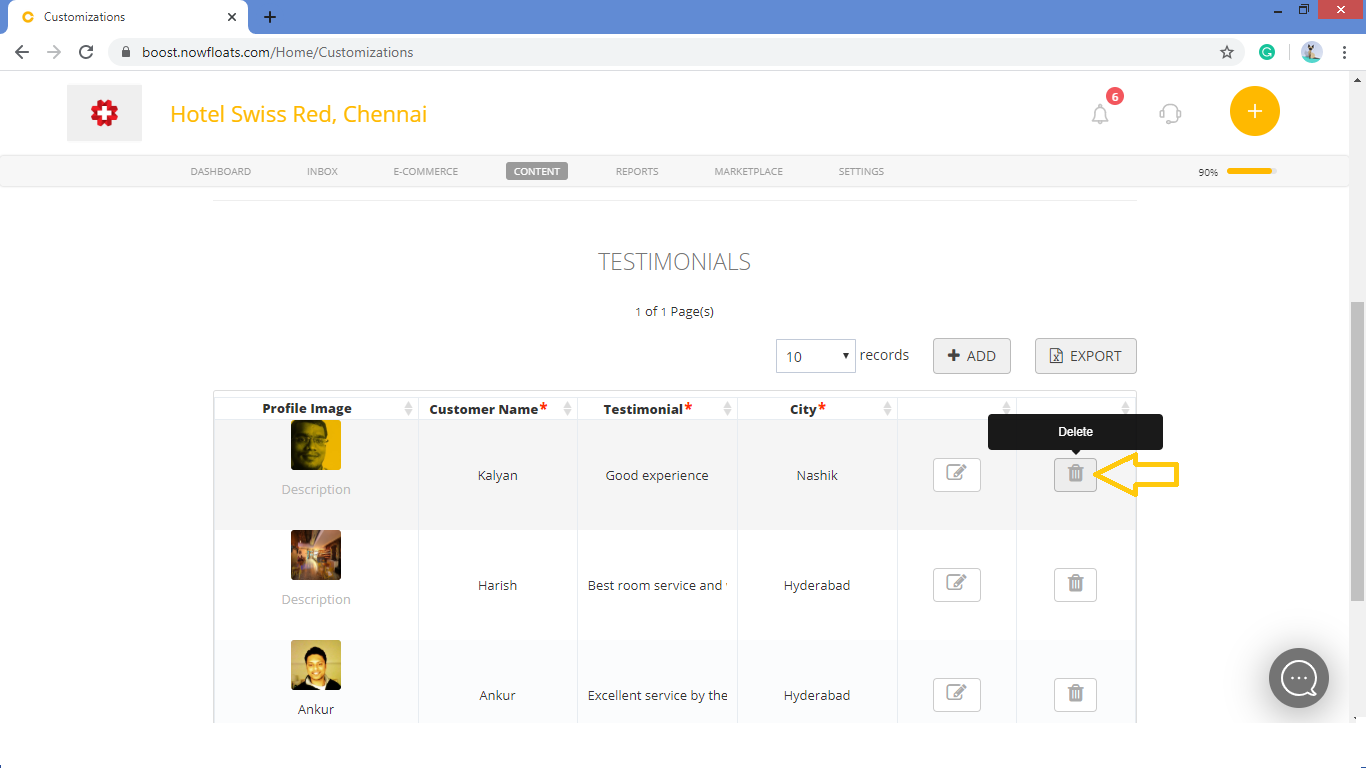
Task: Open the E-Commerce menu
Action: [x=425, y=171]
